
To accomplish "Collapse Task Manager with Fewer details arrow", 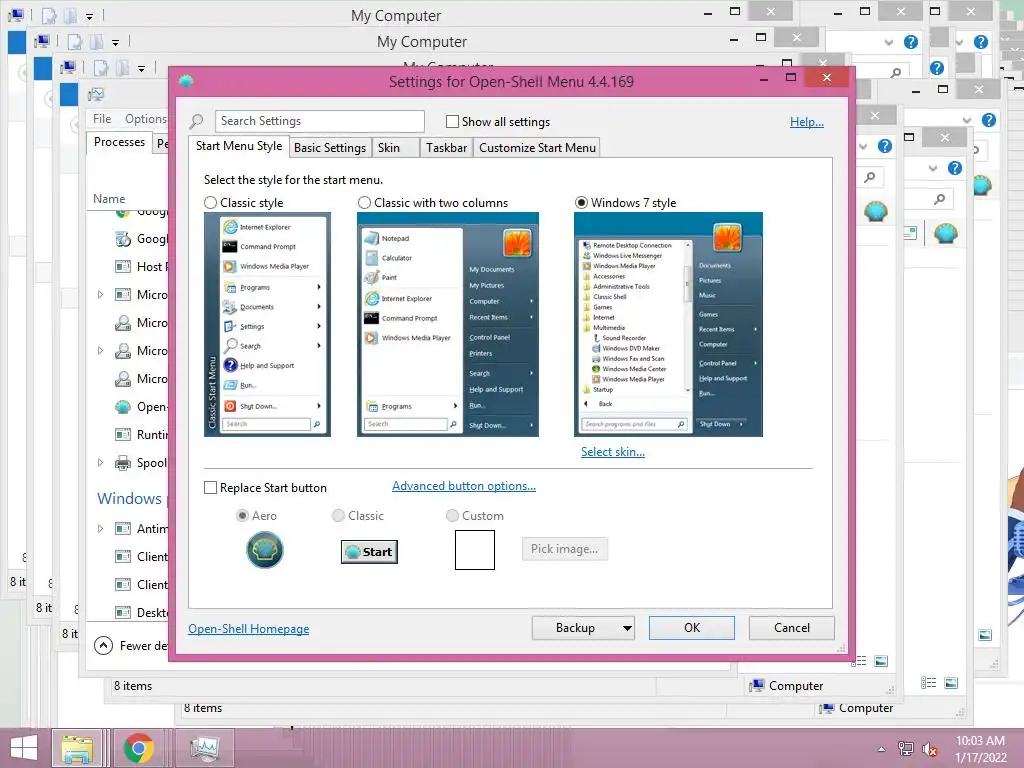I will 103,646.
